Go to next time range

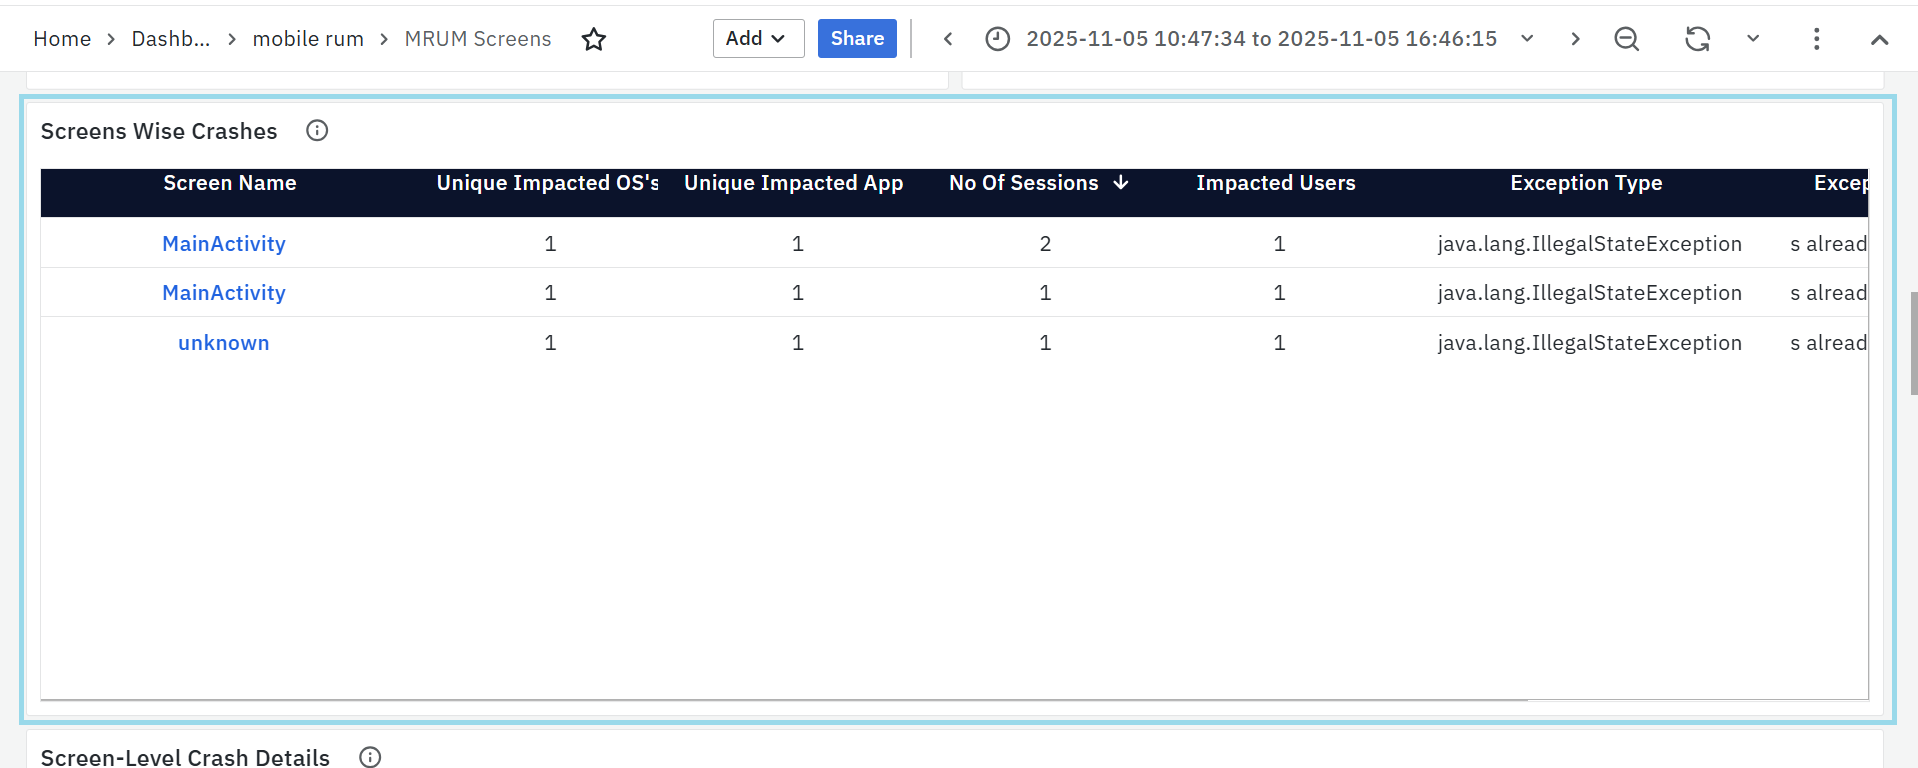click(x=1575, y=39)
